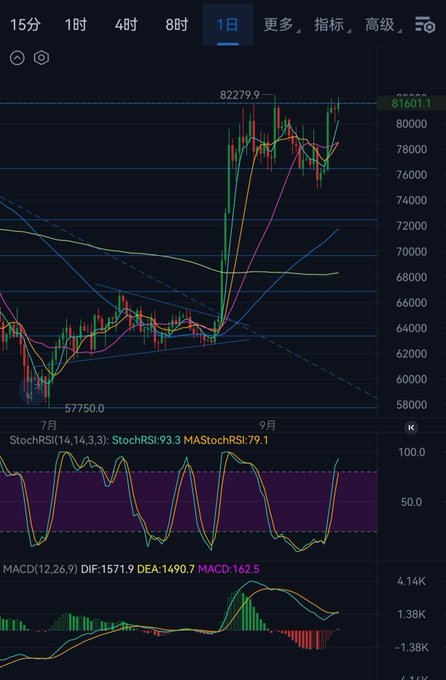Click the 80000 price axis label

(411, 124)
